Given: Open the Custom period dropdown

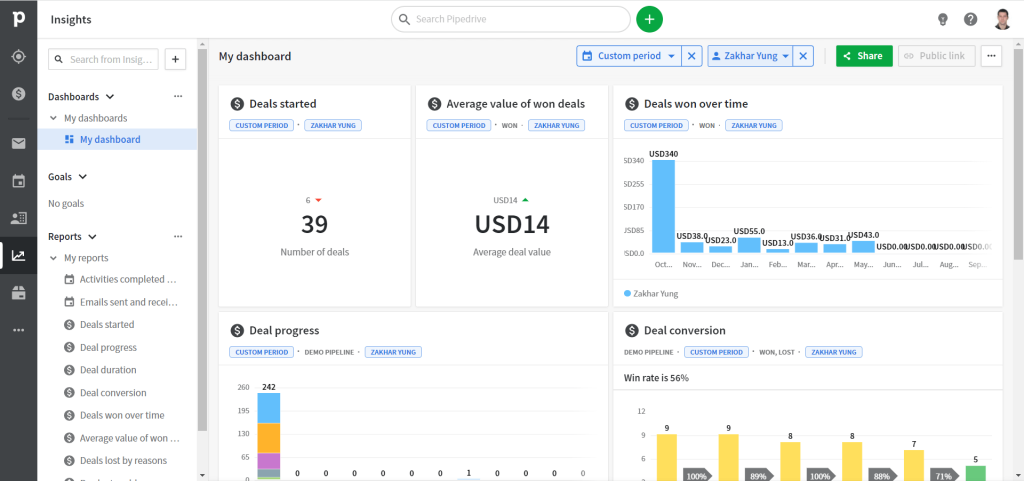Looking at the screenshot, I should 629,56.
